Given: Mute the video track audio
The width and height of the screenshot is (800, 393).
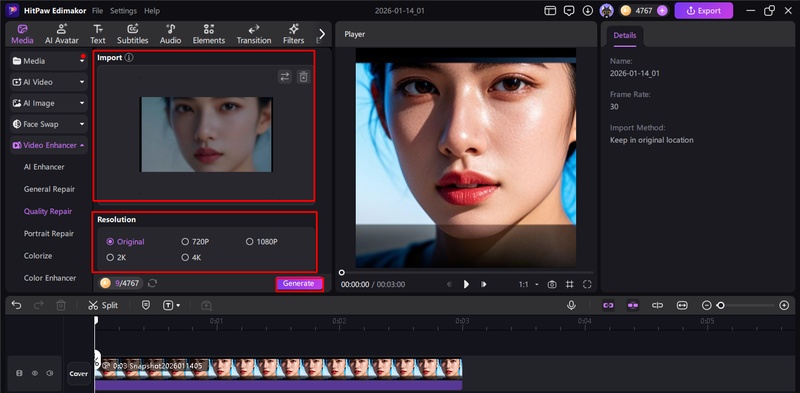Looking at the screenshot, I should pos(49,373).
